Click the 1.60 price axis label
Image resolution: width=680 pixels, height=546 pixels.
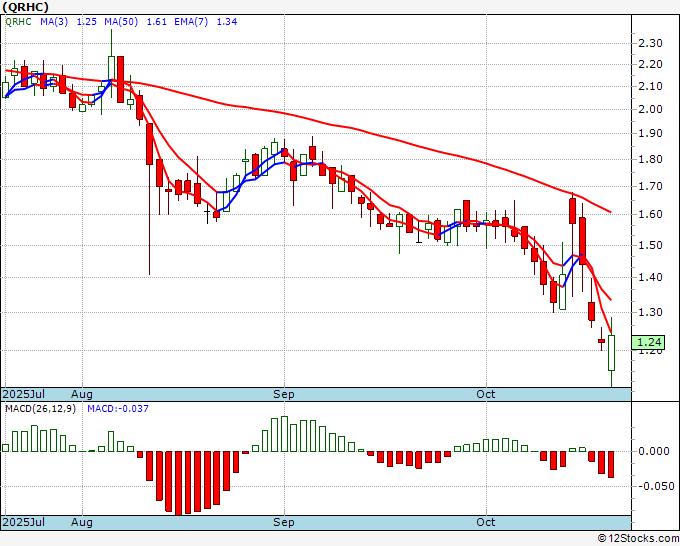click(651, 215)
